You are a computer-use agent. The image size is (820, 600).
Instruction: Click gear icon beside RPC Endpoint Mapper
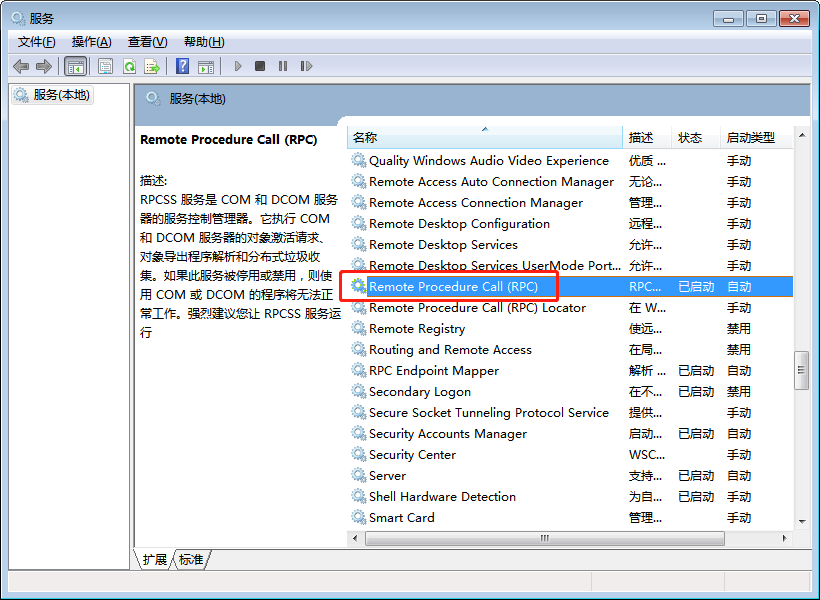[x=358, y=370]
